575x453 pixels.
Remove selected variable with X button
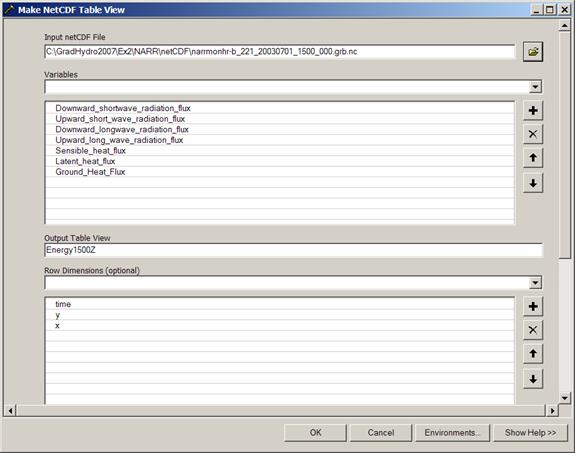tap(533, 134)
